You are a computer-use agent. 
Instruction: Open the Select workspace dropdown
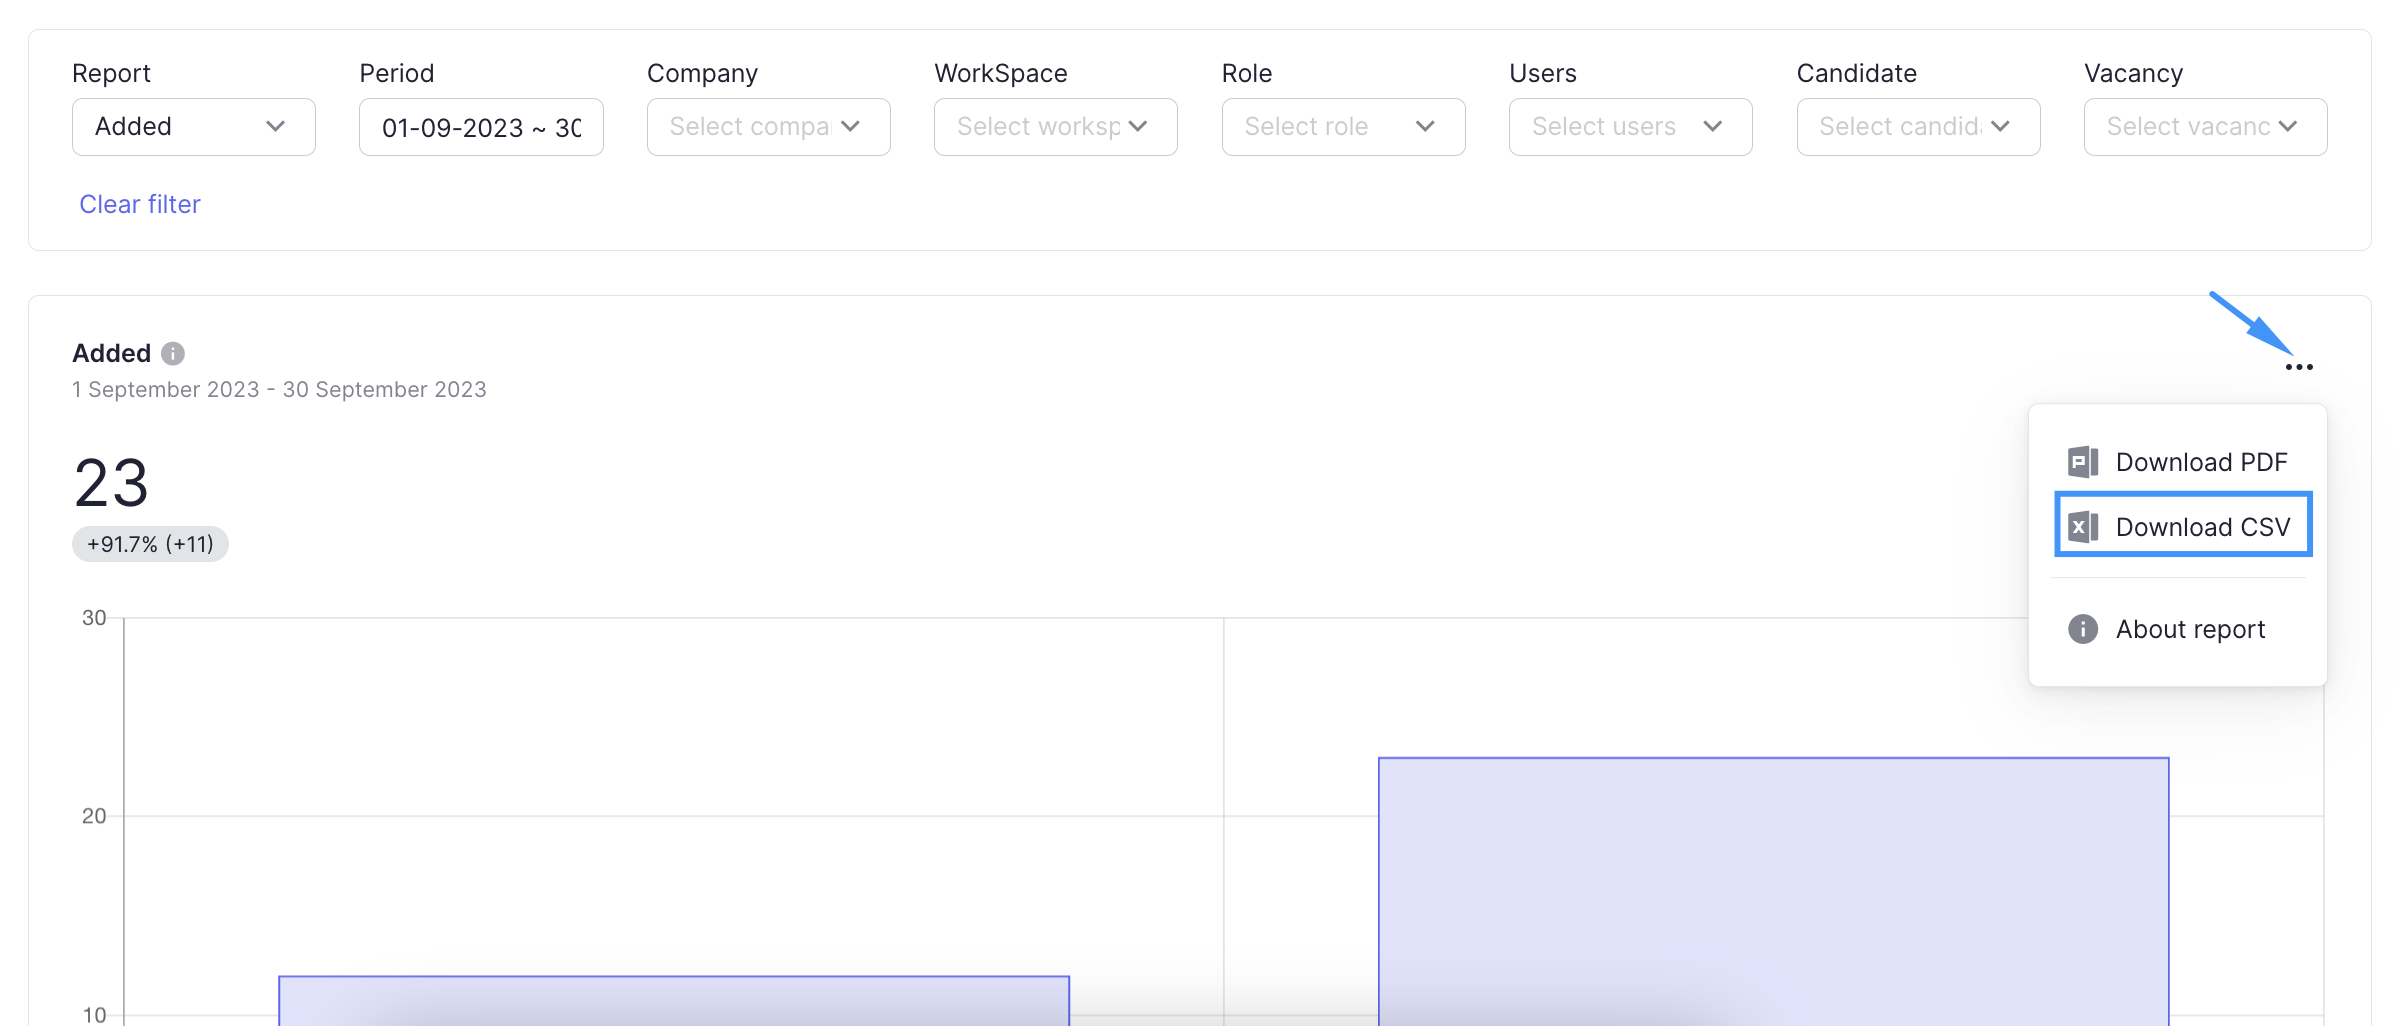click(x=1055, y=127)
